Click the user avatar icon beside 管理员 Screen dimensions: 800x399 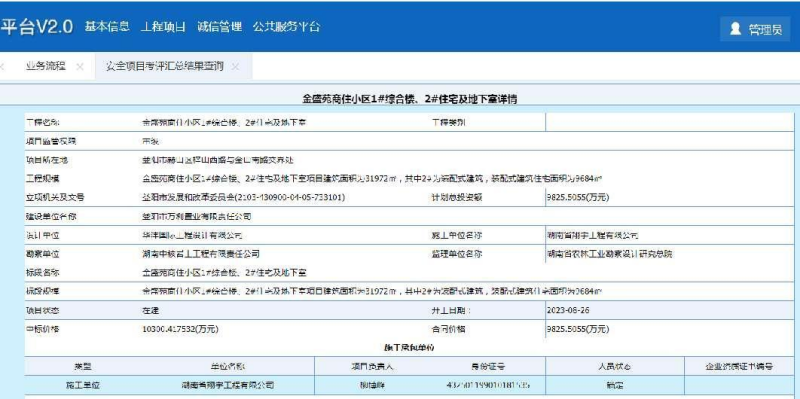tap(735, 29)
